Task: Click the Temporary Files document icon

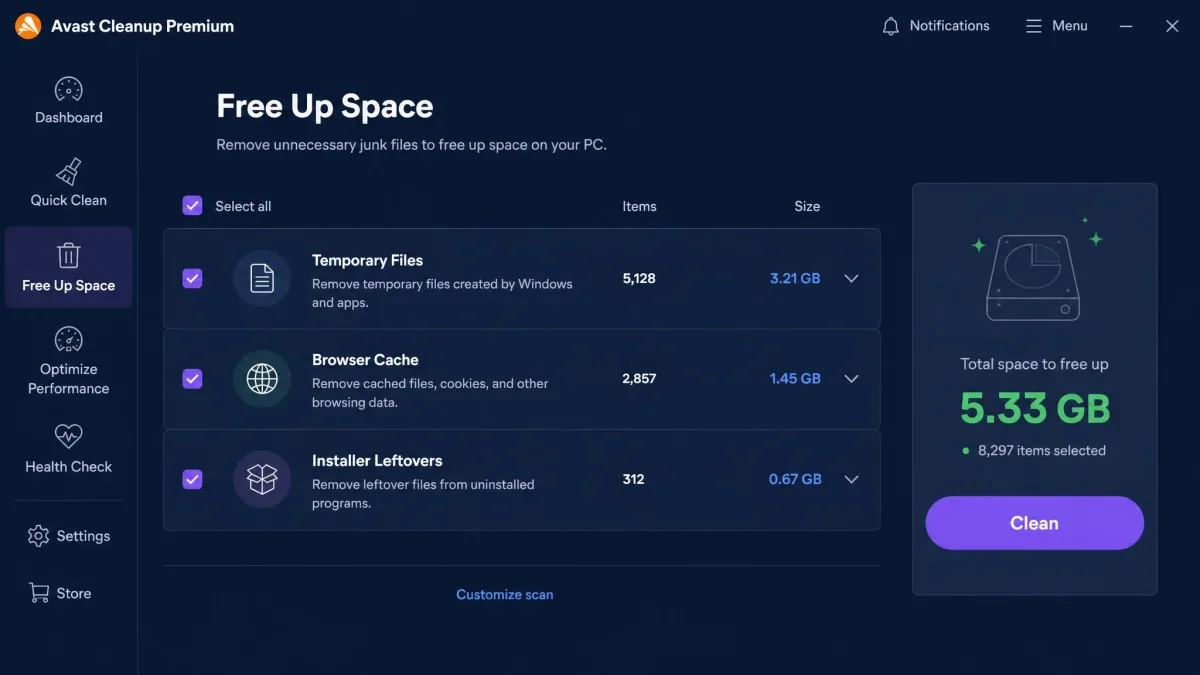Action: tap(262, 278)
